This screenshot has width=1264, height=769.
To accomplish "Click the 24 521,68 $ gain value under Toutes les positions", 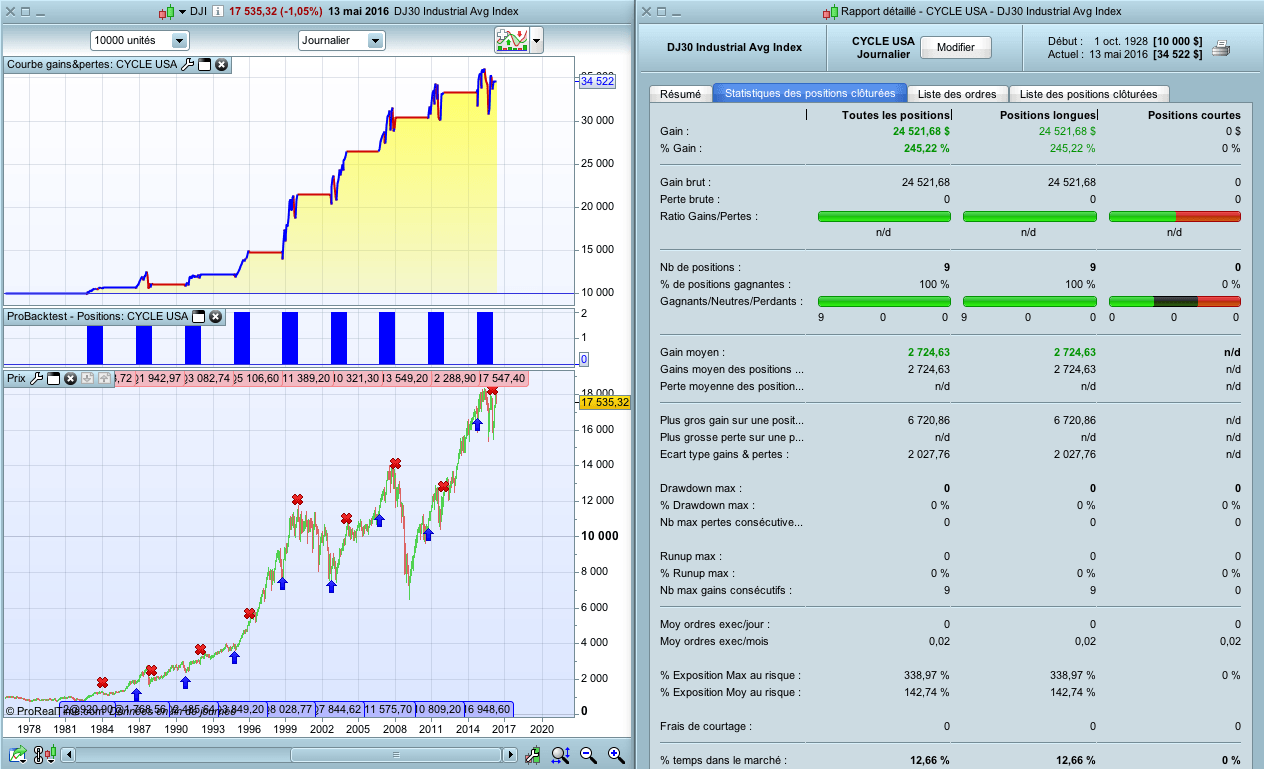I will coord(921,131).
